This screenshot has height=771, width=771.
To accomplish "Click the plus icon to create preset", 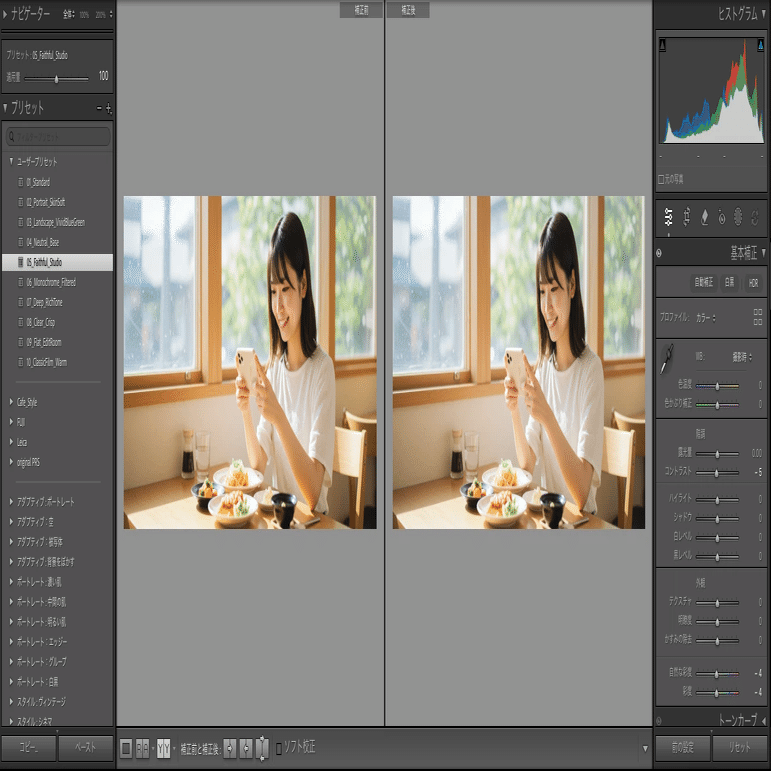I will (x=109, y=108).
